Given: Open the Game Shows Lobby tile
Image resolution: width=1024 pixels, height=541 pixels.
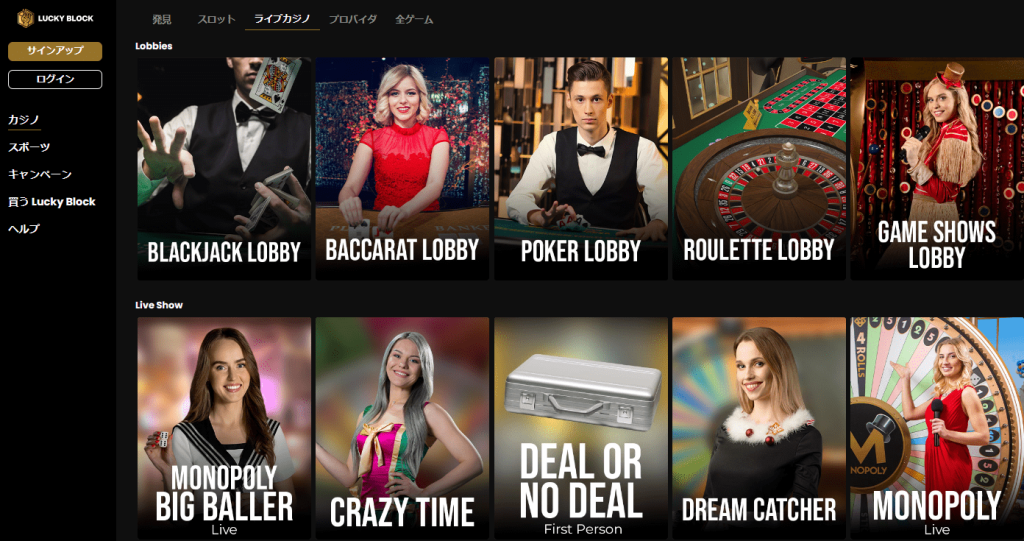Looking at the screenshot, I should [937, 169].
